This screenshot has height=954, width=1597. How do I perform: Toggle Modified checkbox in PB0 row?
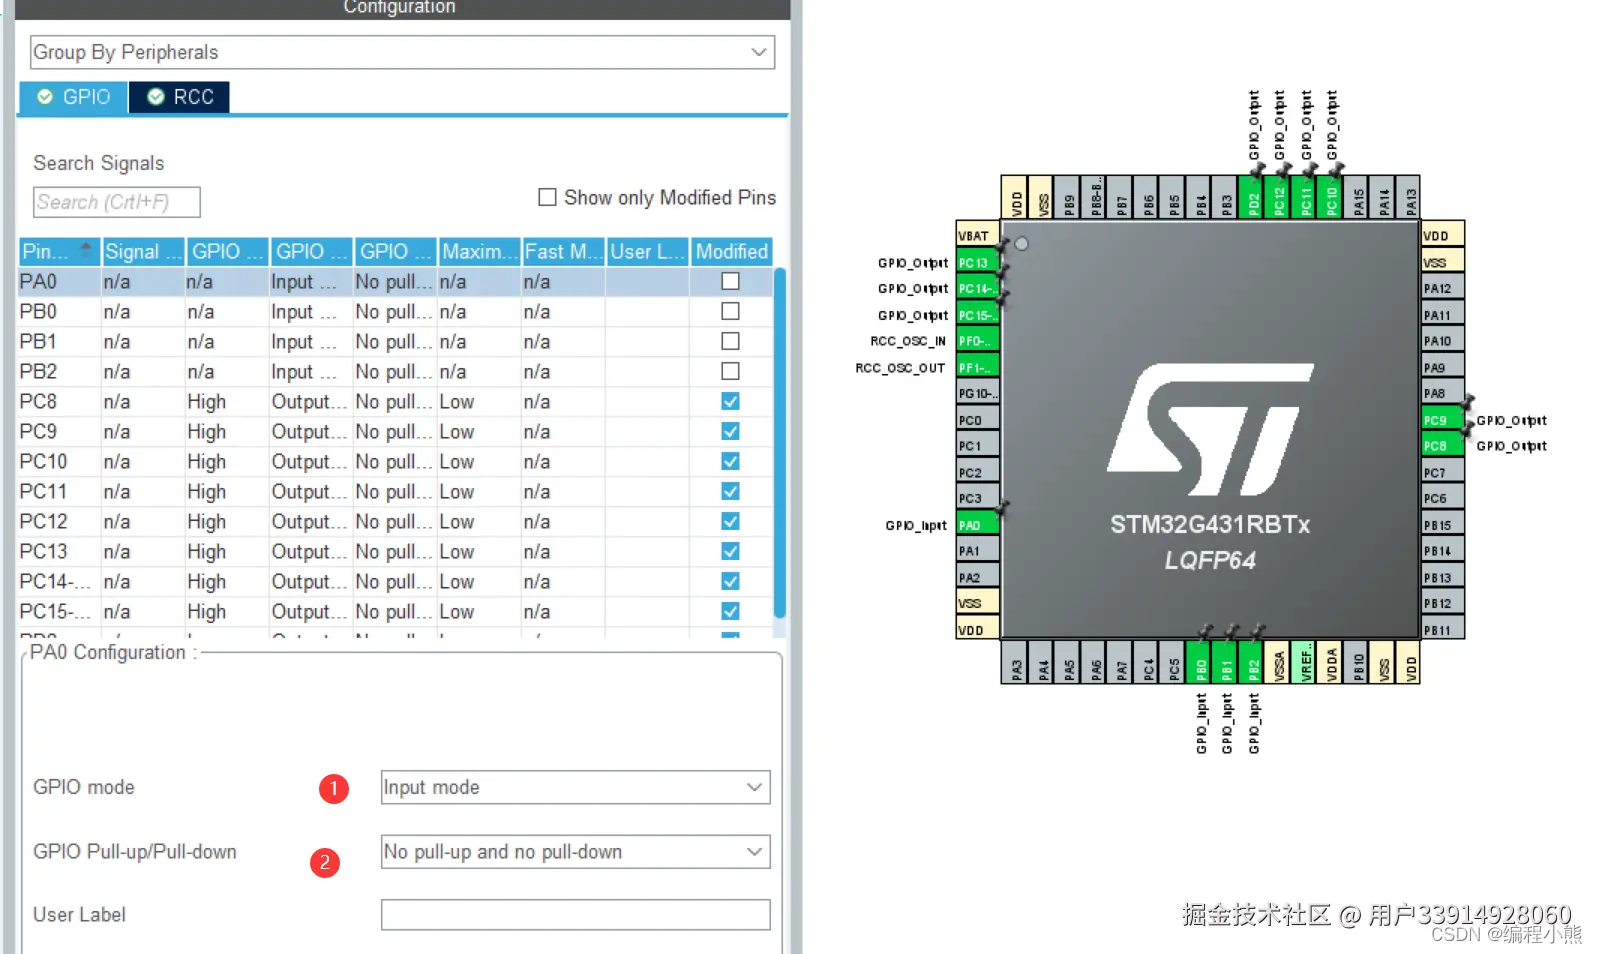click(x=731, y=312)
